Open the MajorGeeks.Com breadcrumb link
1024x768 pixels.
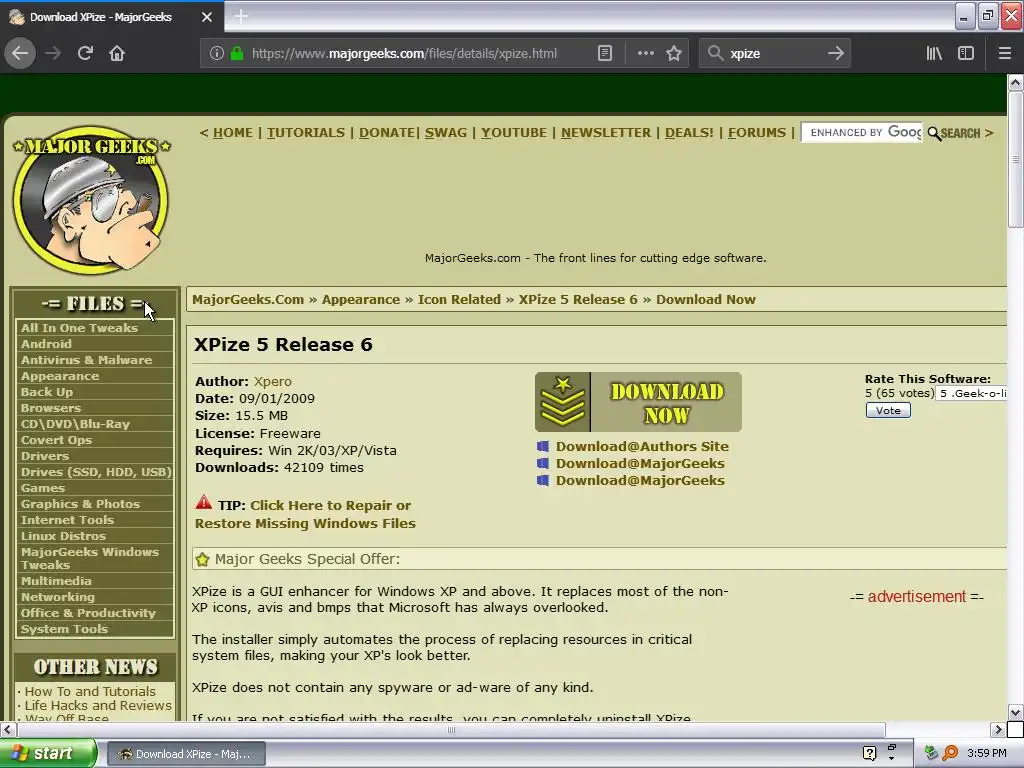pyautogui.click(x=248, y=299)
